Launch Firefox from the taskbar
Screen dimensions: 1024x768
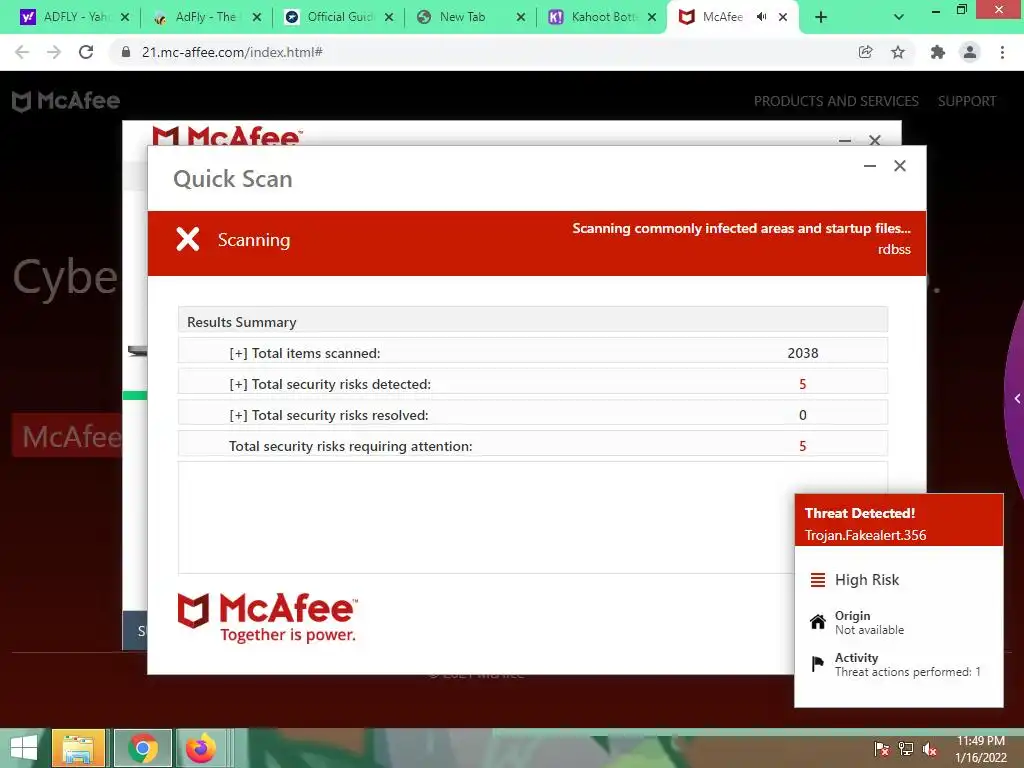(x=201, y=748)
